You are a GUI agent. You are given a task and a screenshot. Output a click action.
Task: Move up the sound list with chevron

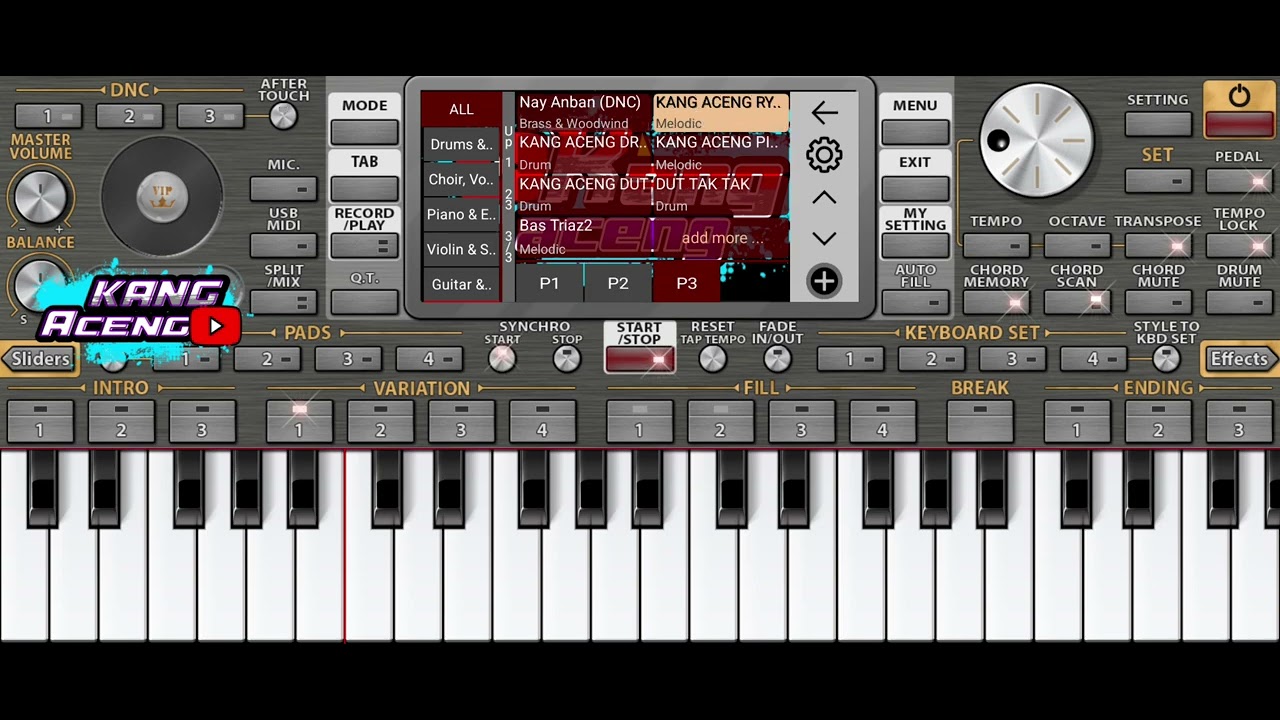click(824, 198)
